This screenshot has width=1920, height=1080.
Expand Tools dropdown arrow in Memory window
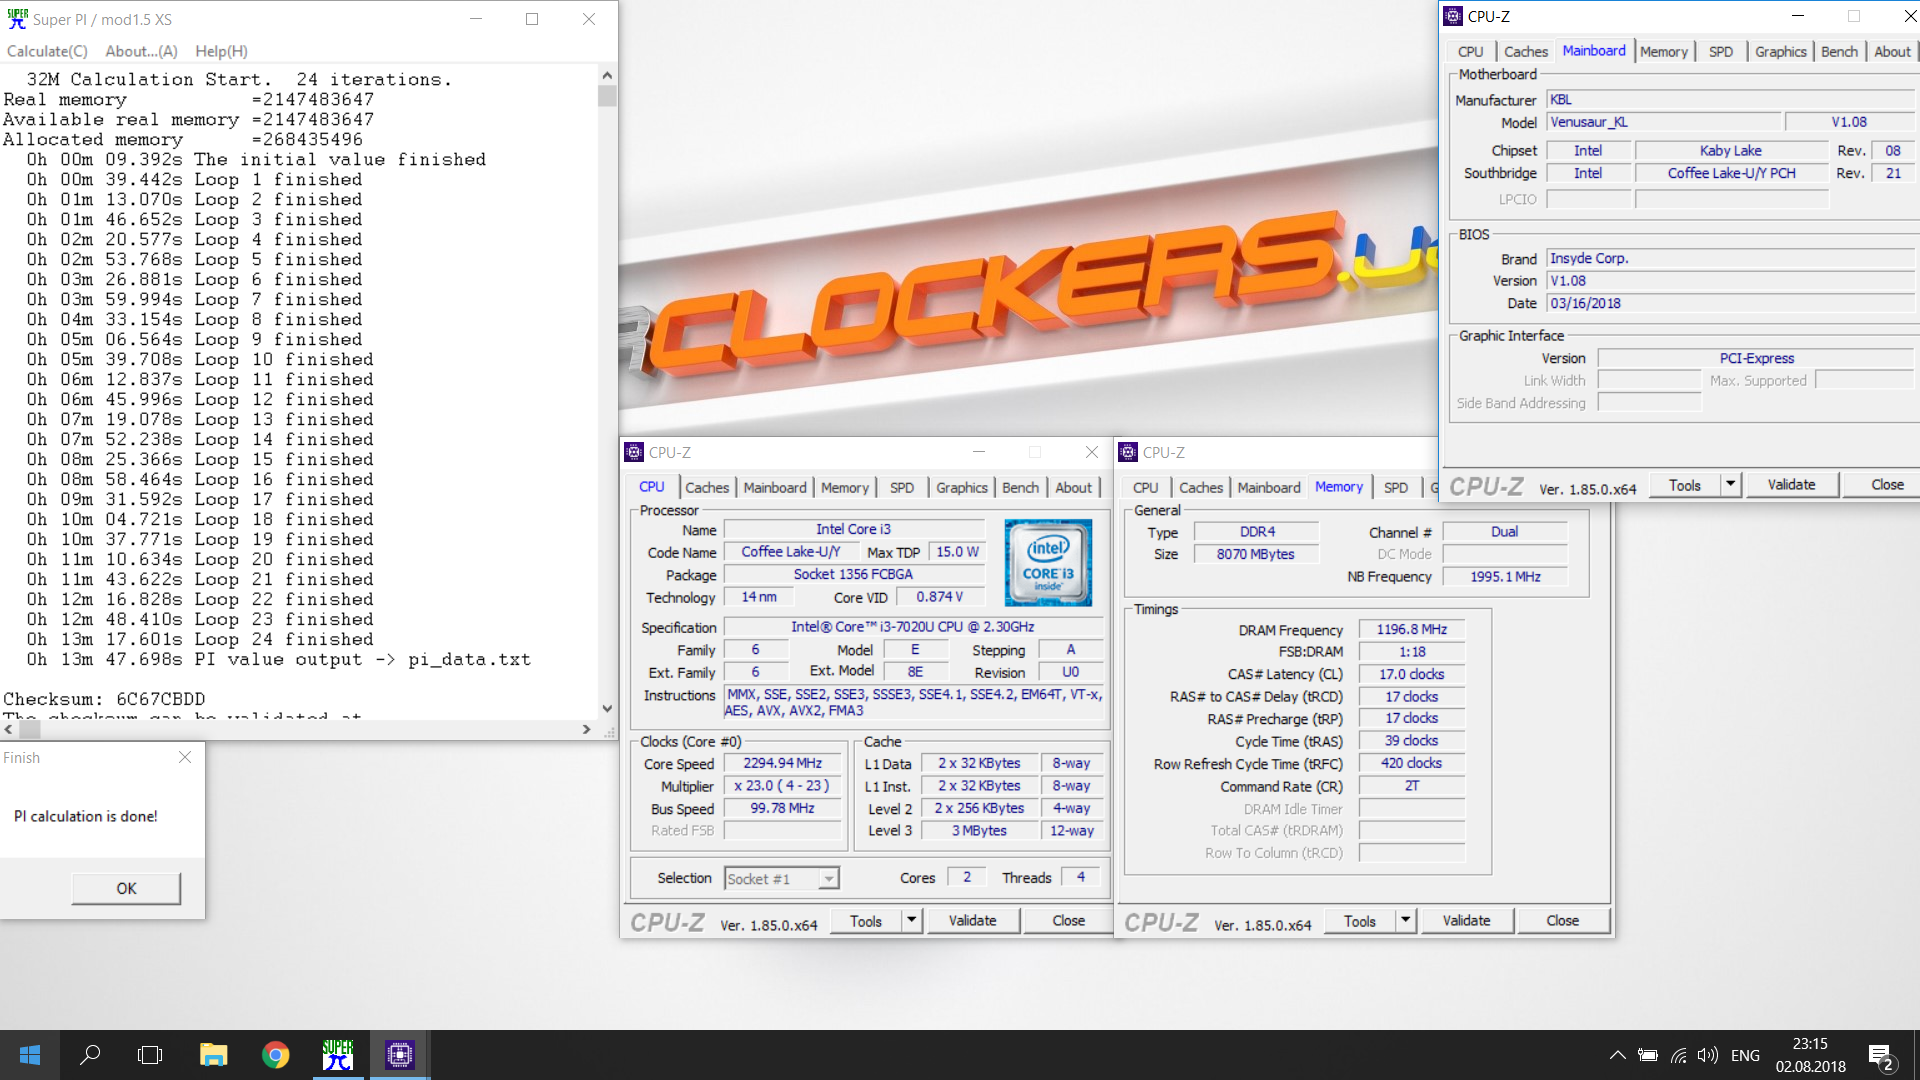pyautogui.click(x=1405, y=921)
